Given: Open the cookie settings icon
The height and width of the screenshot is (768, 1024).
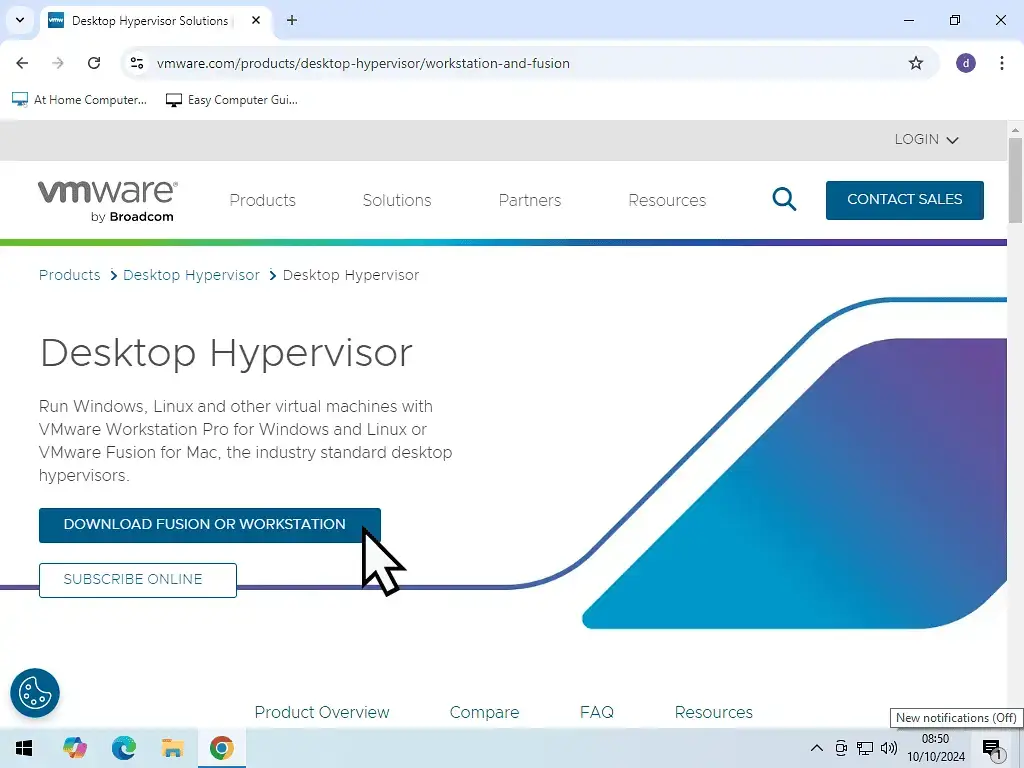Looking at the screenshot, I should [x=35, y=693].
